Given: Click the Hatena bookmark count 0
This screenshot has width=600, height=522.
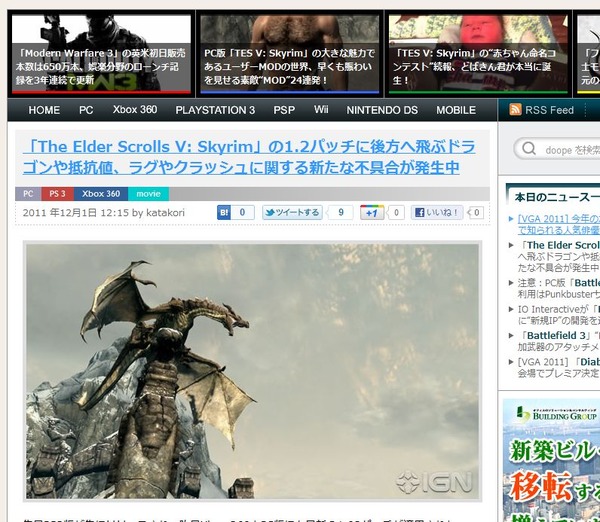Looking at the screenshot, I should (242, 212).
